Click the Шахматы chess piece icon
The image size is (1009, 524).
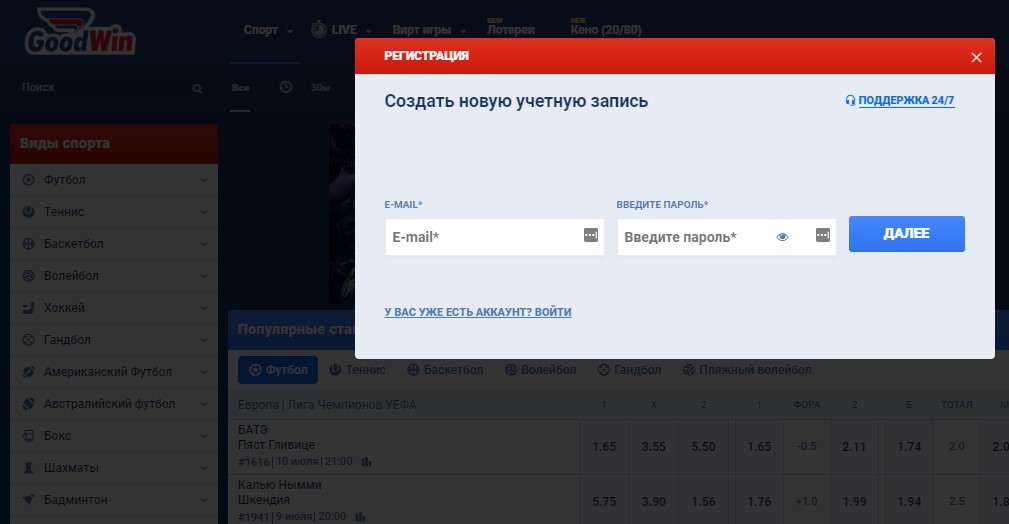click(x=28, y=467)
